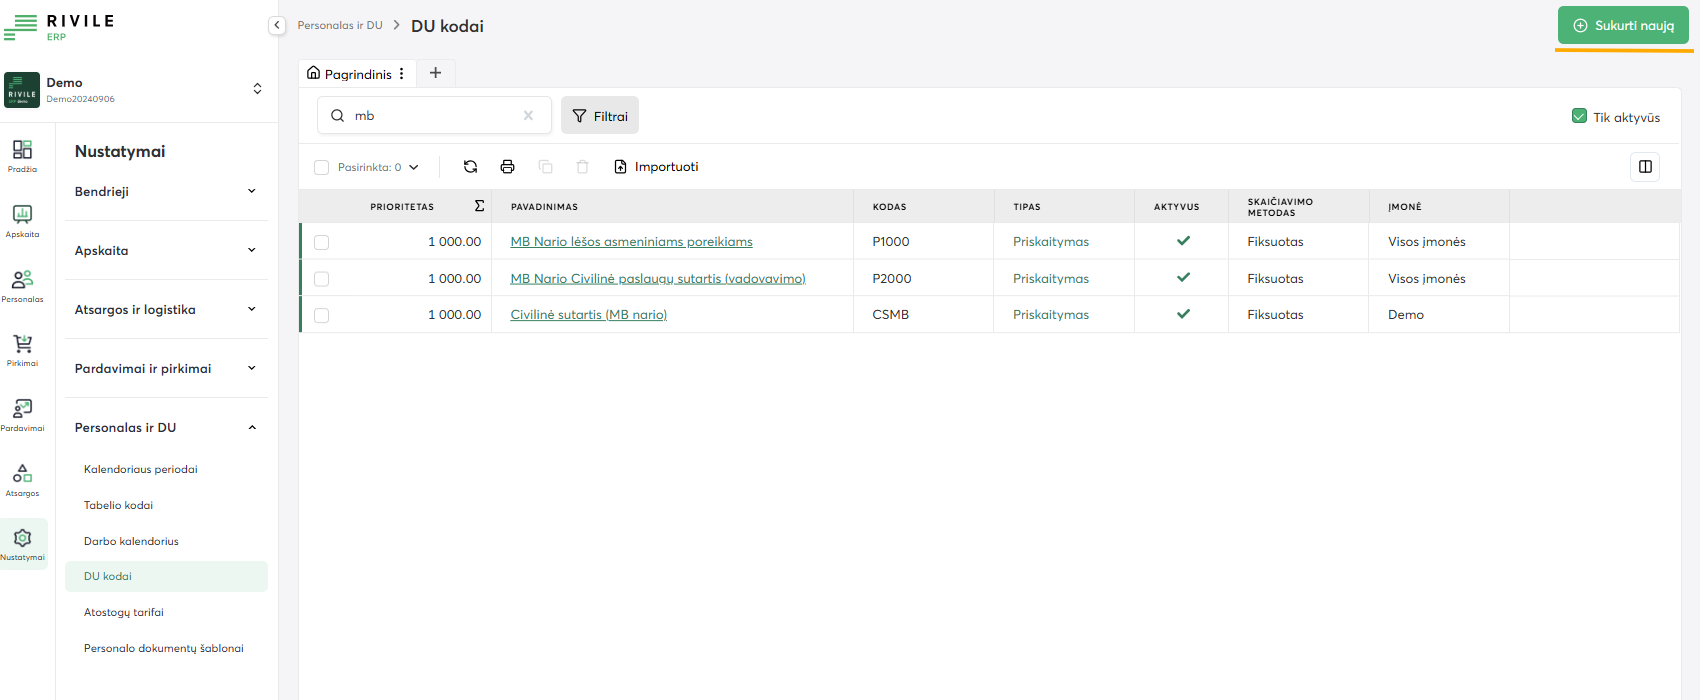Click the print icon in toolbar
This screenshot has height=700, width=1700.
(x=507, y=167)
